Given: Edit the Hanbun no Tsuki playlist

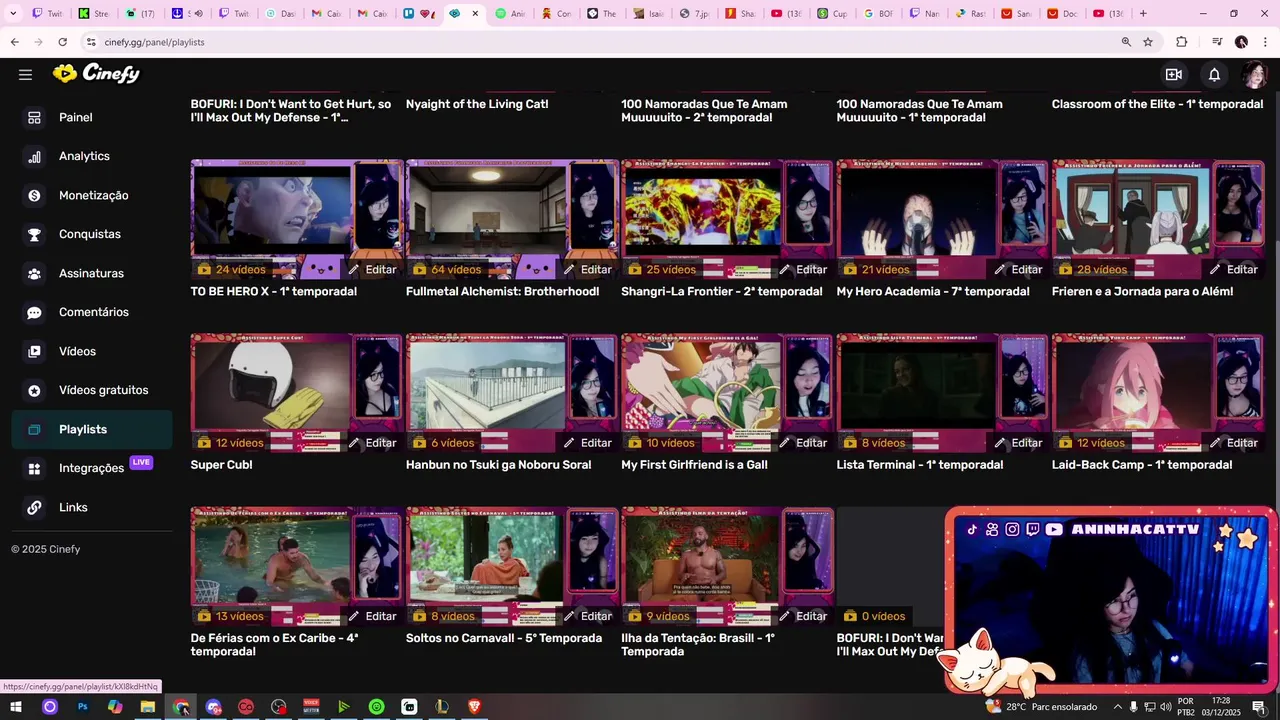Looking at the screenshot, I should [x=587, y=443].
